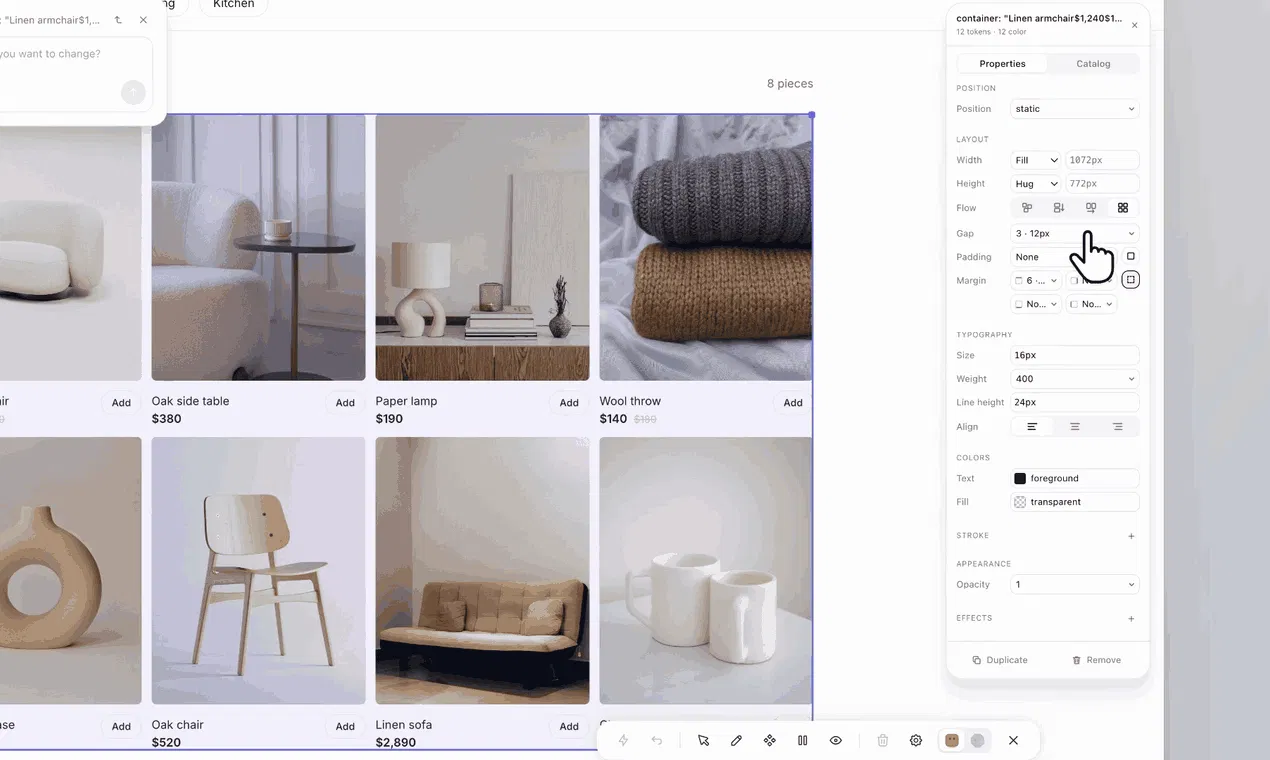
Task: Click the send arrow in chat box
Action: tap(133, 93)
